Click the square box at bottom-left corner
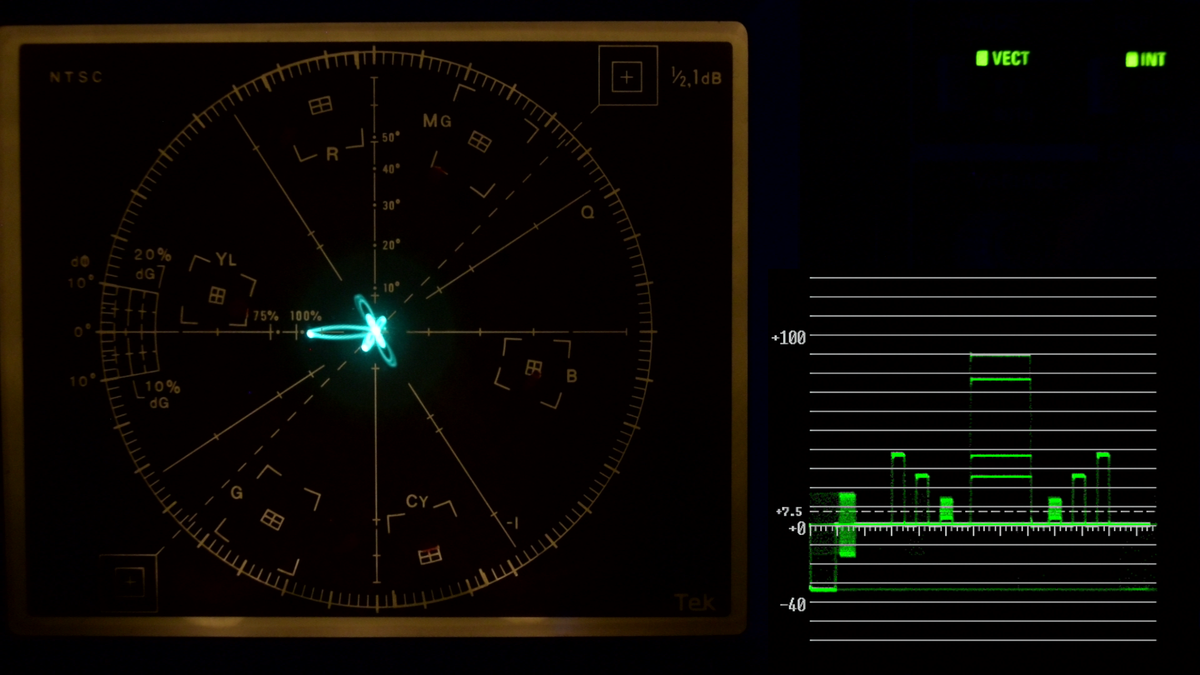Screen dimensions: 1200x675 click(x=129, y=581)
